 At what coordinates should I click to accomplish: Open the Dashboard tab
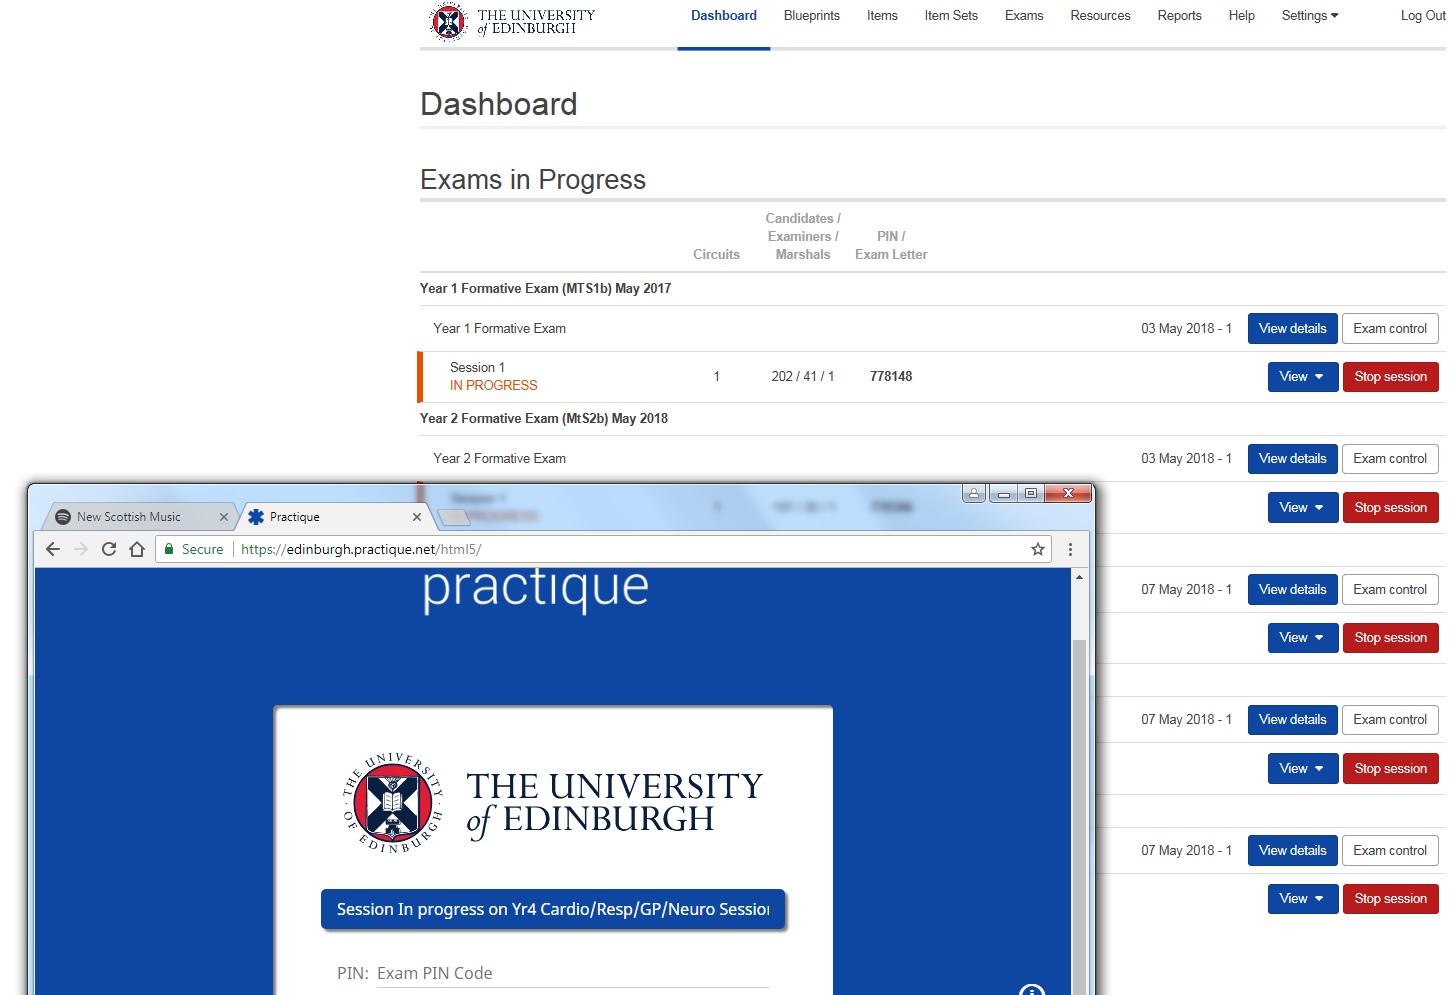[x=724, y=16]
